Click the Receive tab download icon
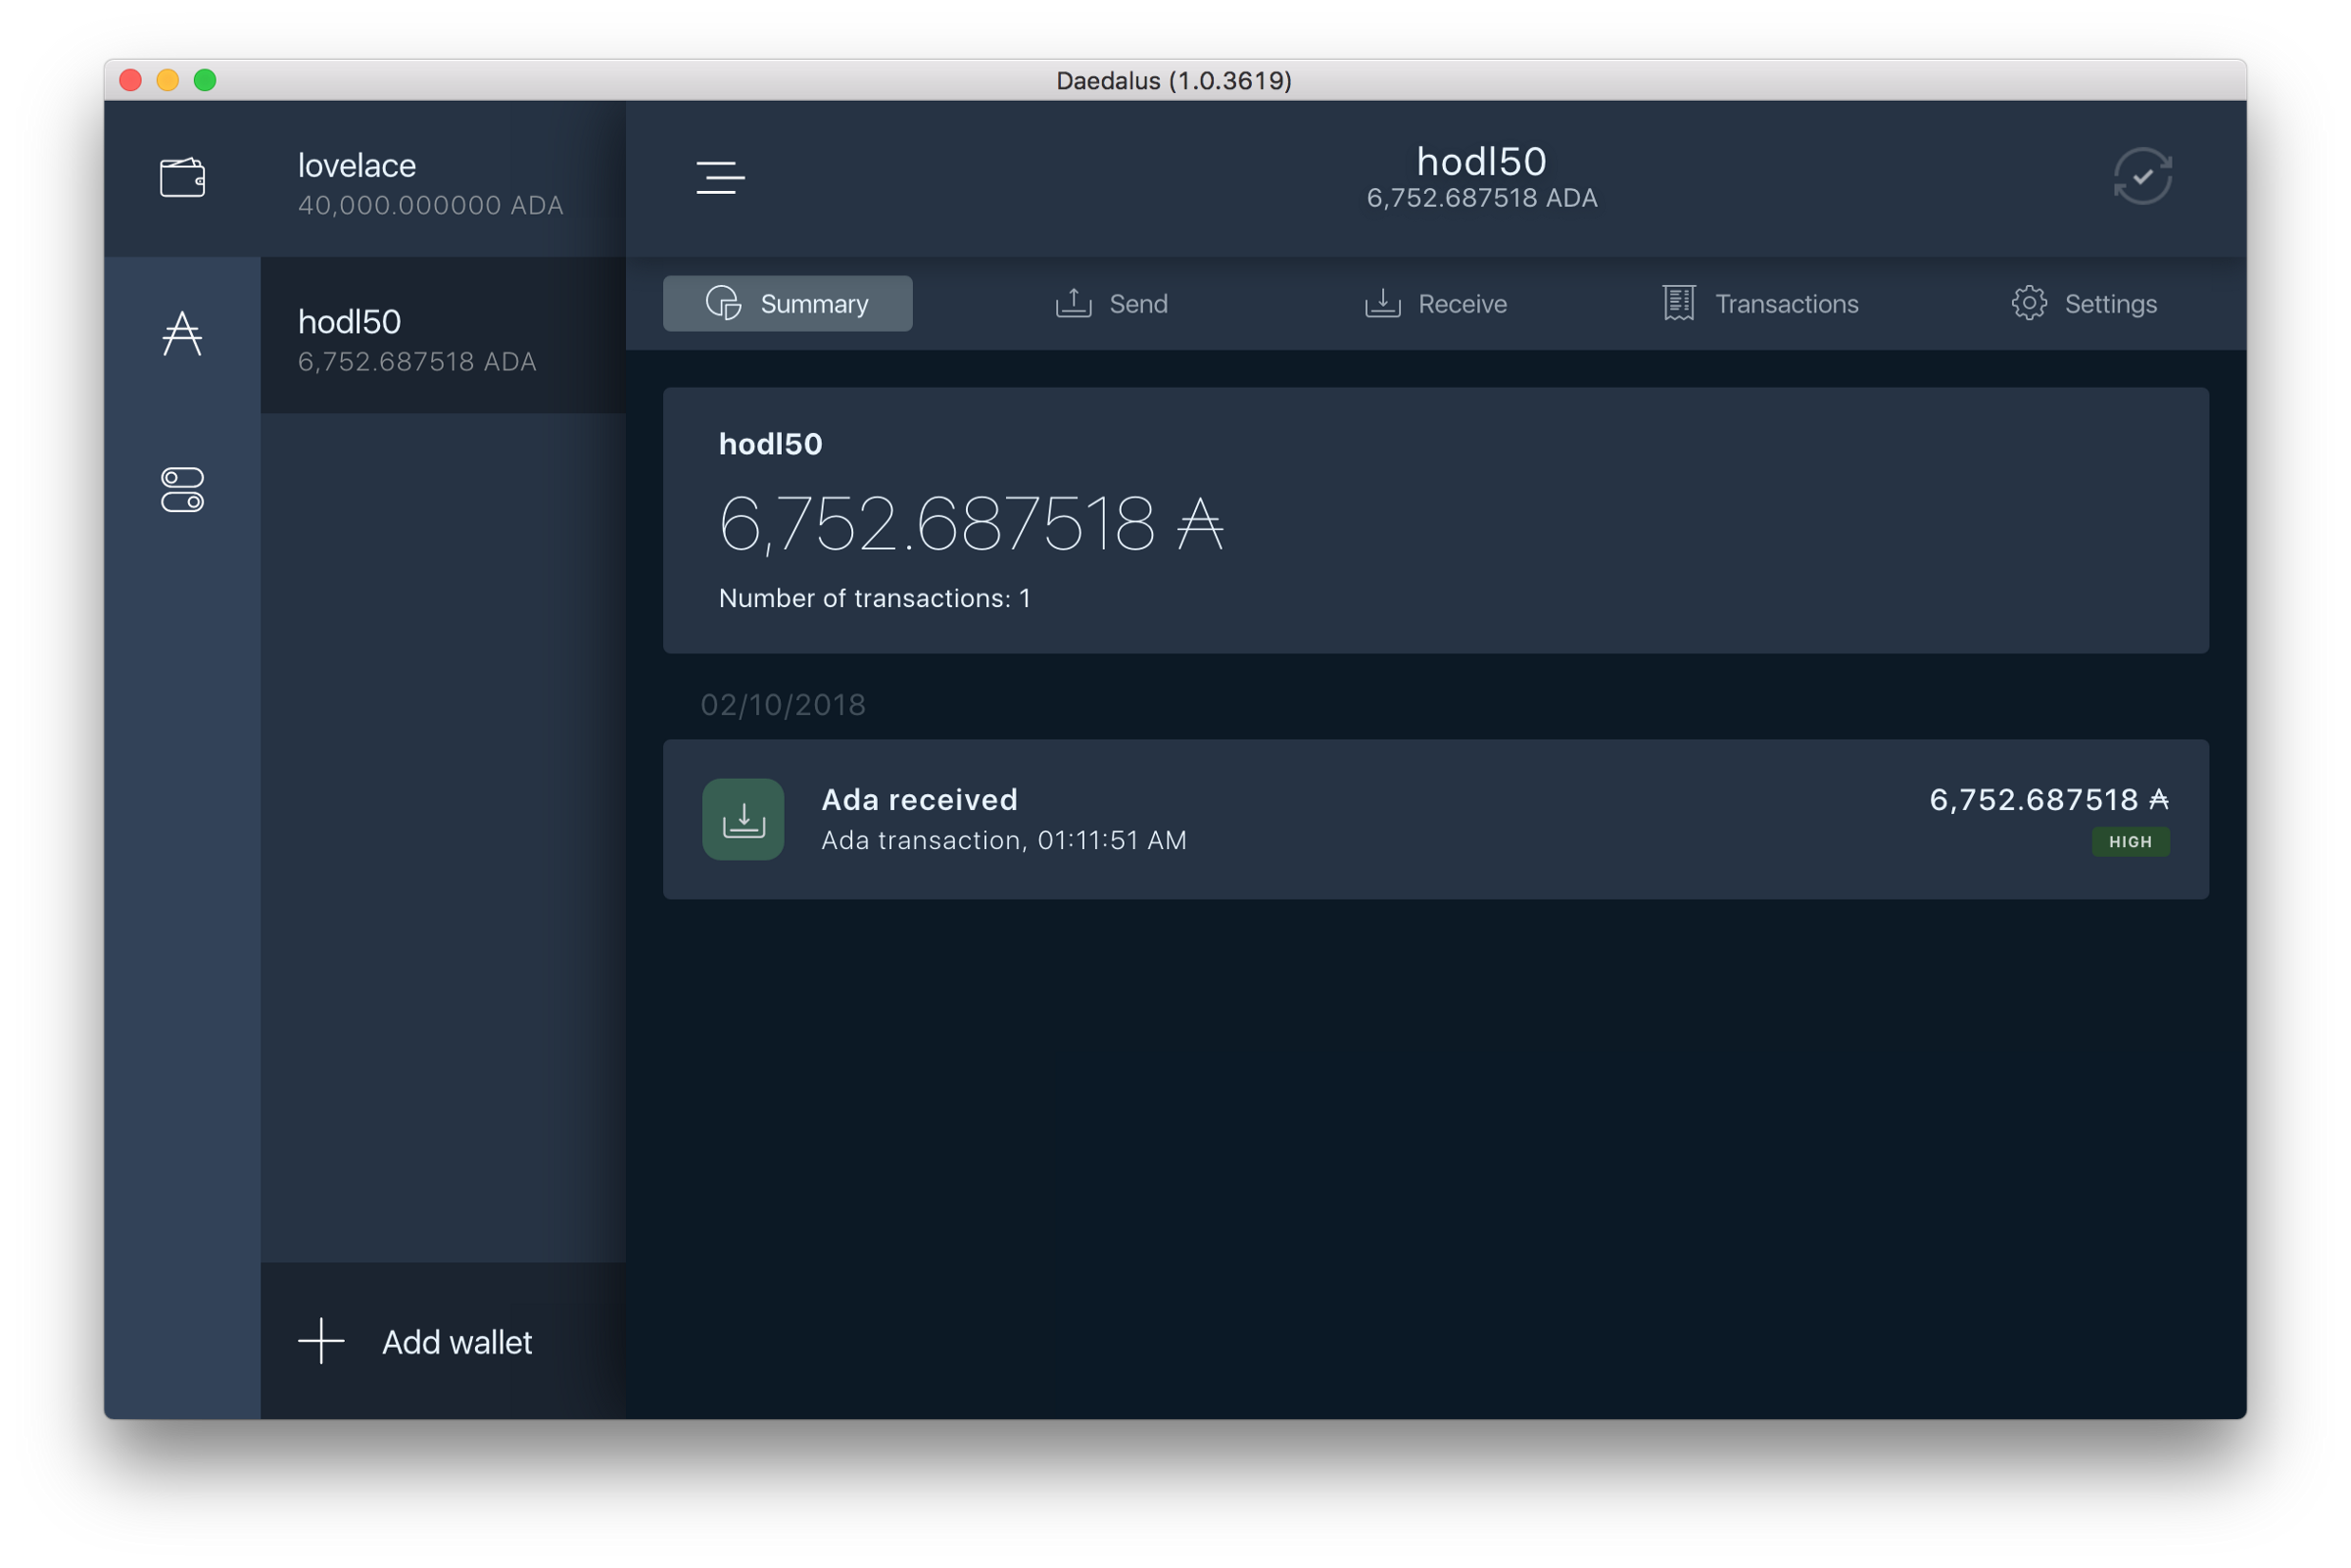Image resolution: width=2351 pixels, height=1568 pixels. pyautogui.click(x=1382, y=303)
